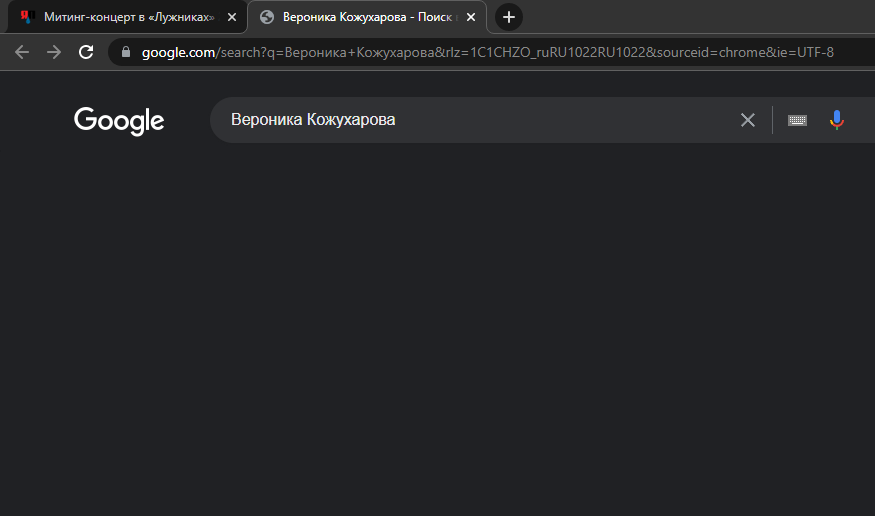
Task: Click the Яндекс favicon on first tab
Action: [27, 17]
